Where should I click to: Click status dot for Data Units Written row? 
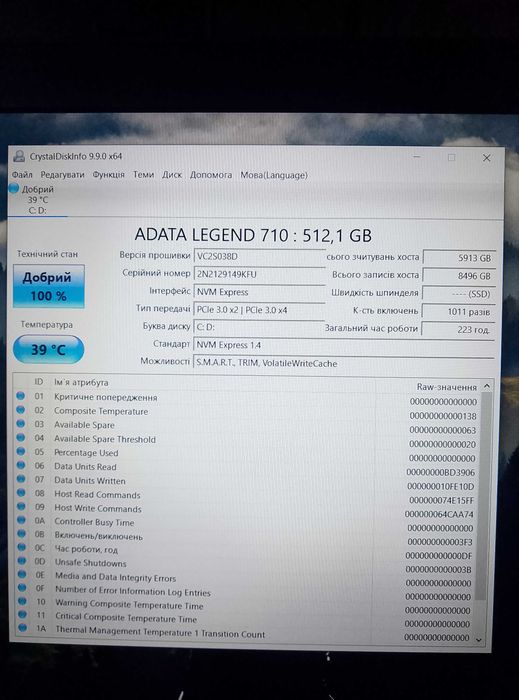pyautogui.click(x=21, y=479)
